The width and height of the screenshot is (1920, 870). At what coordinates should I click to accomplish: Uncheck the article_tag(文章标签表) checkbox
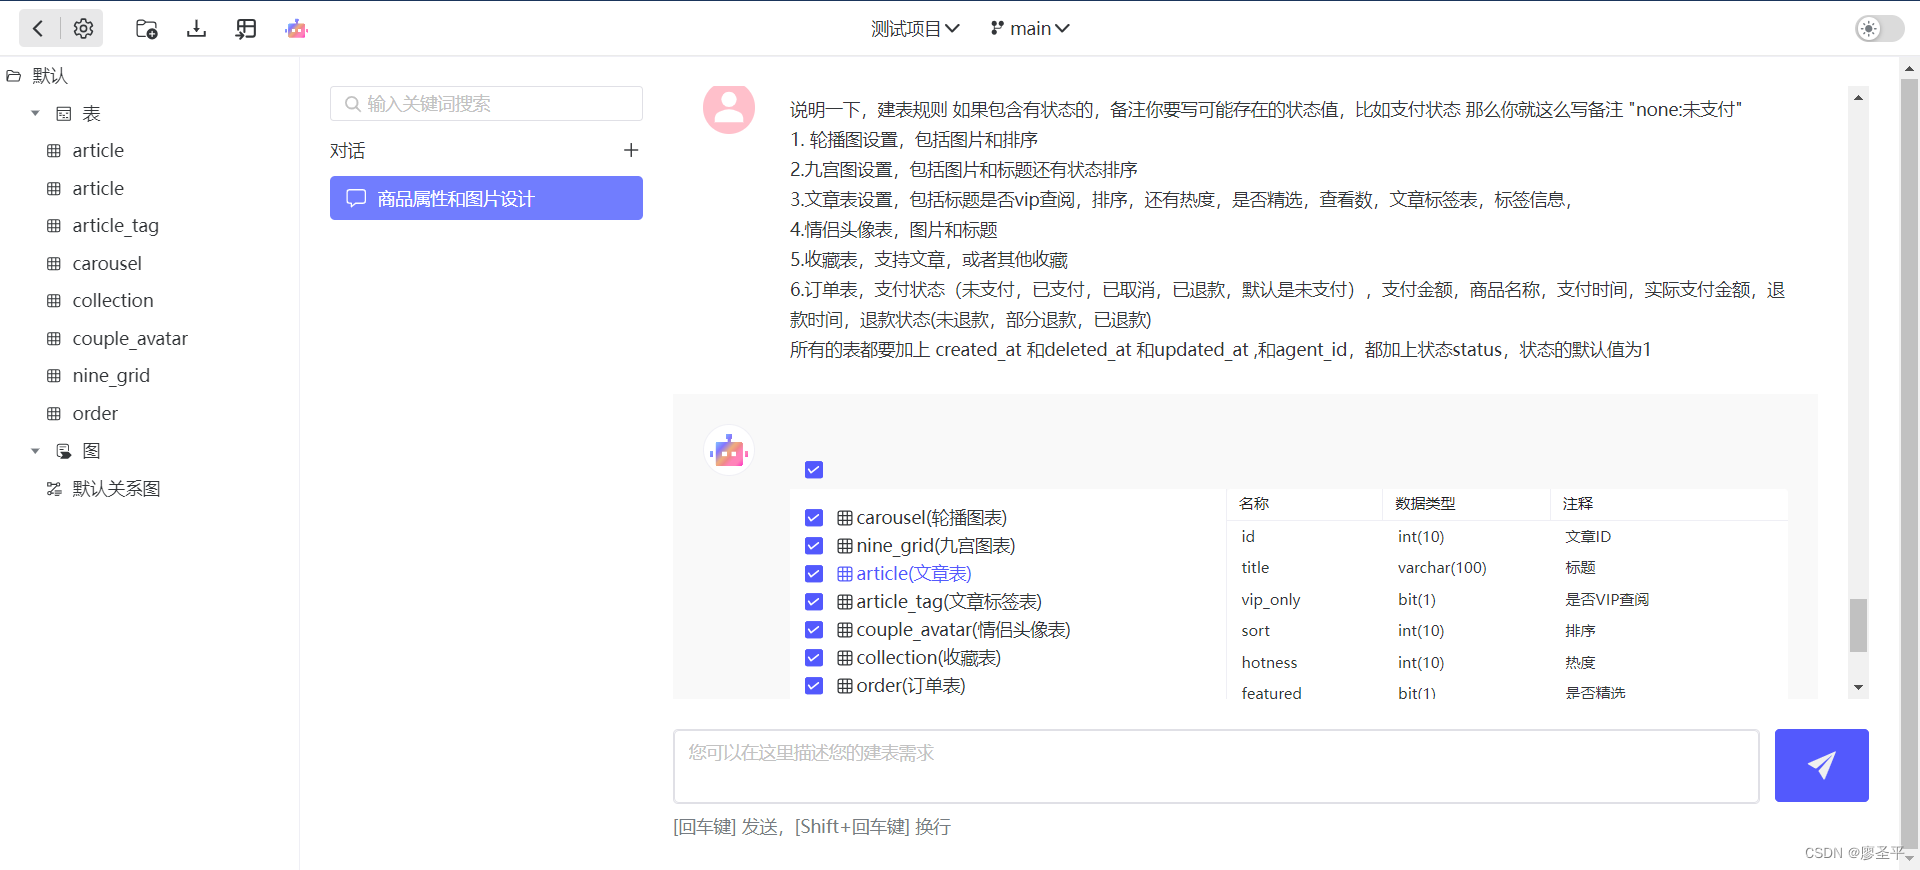814,601
